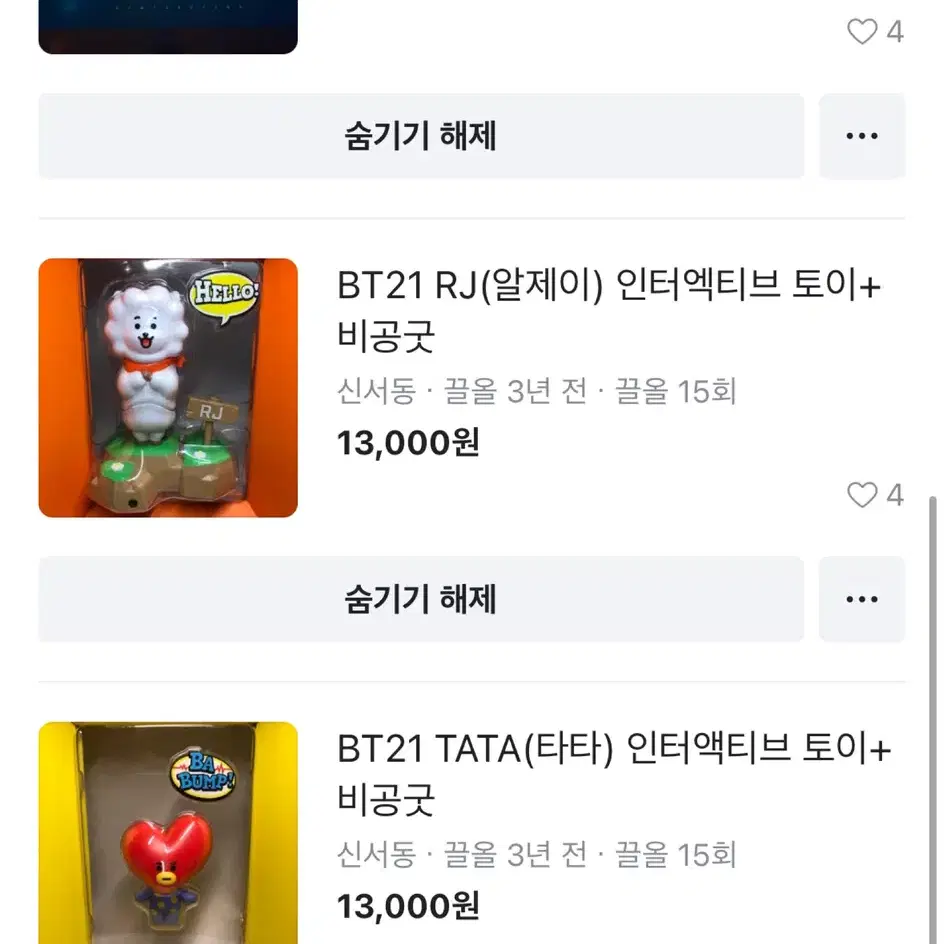Click the vertical scrollbar on right edge
This screenshot has width=944, height=944.
[x=933, y=719]
